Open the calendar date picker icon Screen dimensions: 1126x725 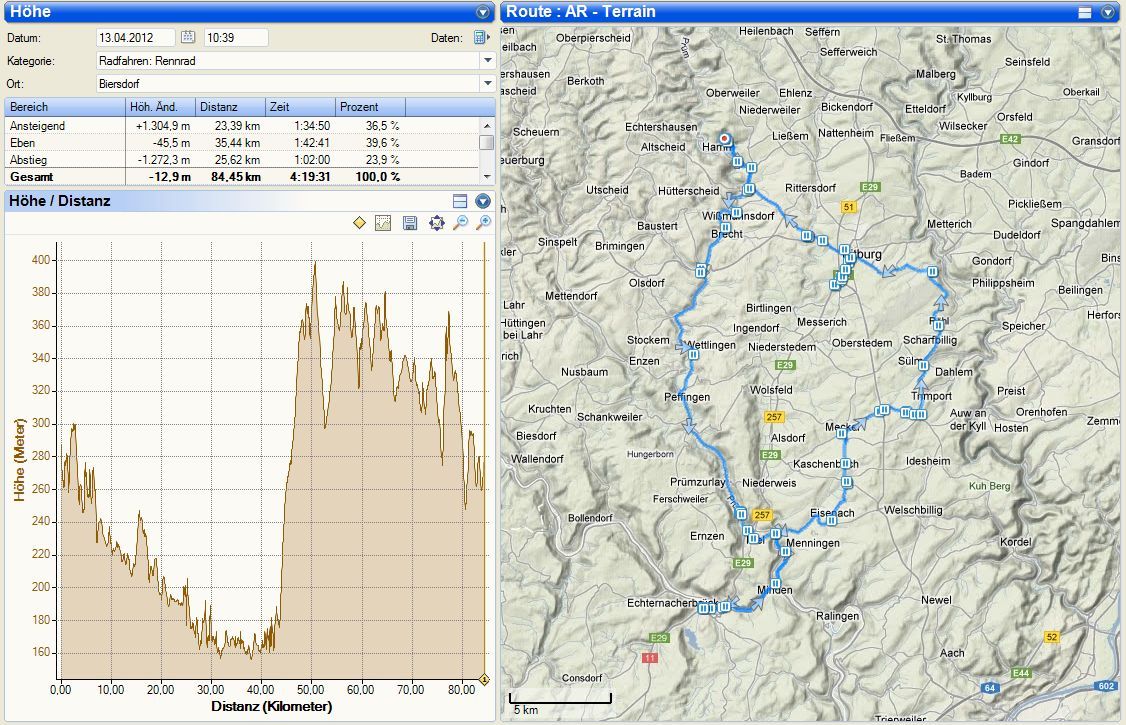tap(187, 37)
